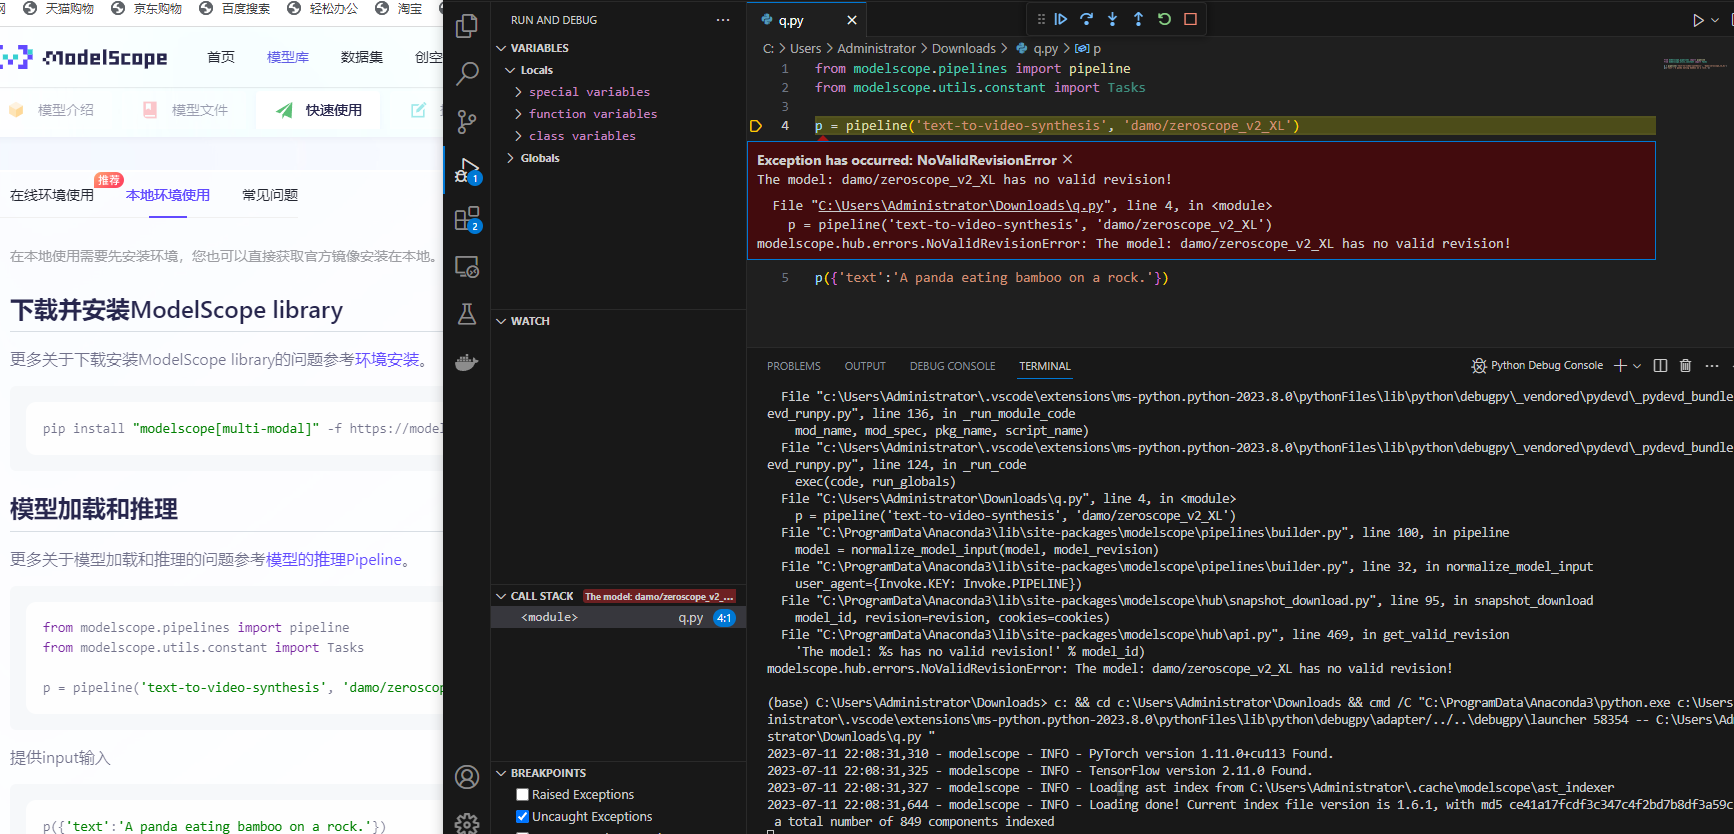Click the editor minimap
The height and width of the screenshot is (834, 1734).
pyautogui.click(x=1695, y=63)
